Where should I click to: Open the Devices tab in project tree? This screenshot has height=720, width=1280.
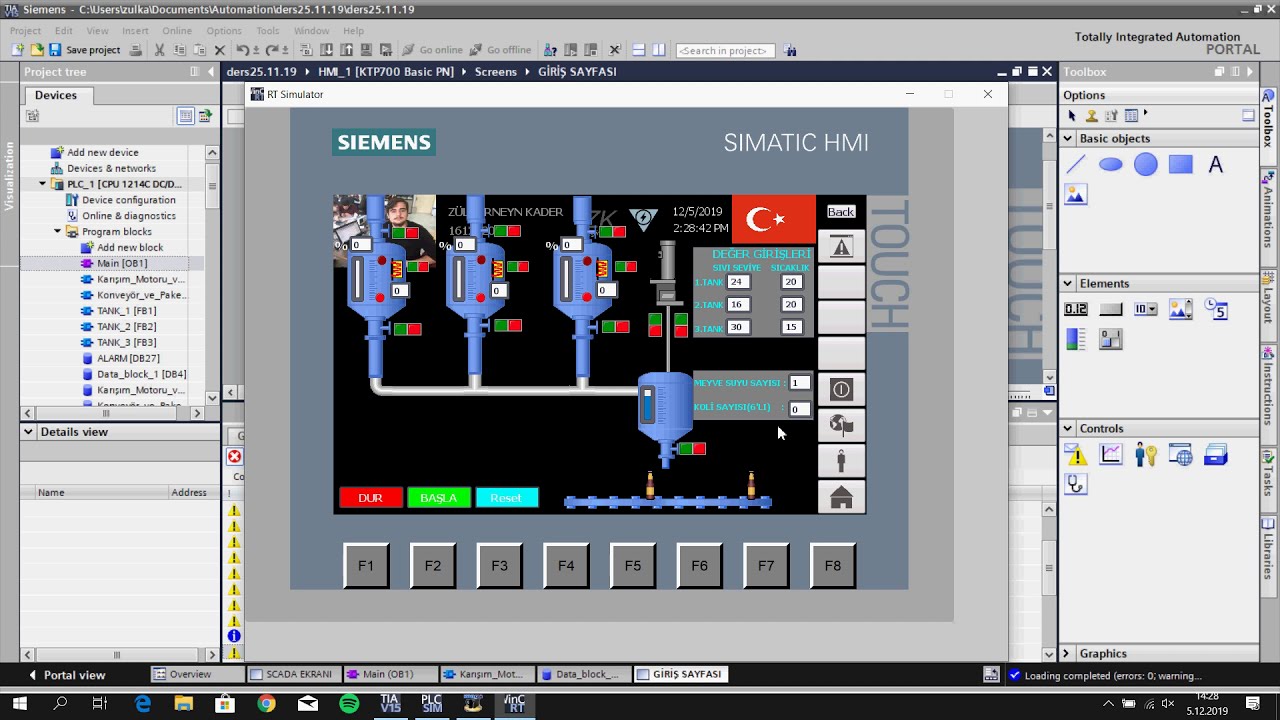pyautogui.click(x=56, y=95)
